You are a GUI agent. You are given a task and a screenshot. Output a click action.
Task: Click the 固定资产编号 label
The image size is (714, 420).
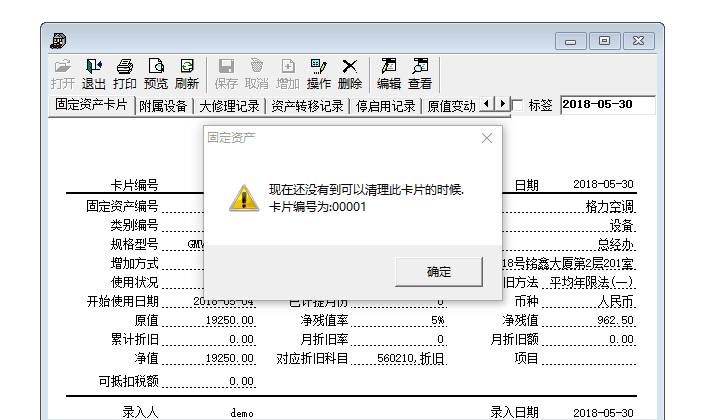[x=122, y=206]
